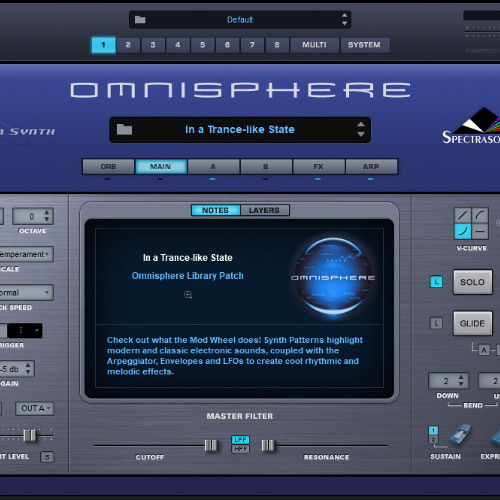This screenshot has height=500, width=500.
Task: Select the concave velocity curve icon
Action: [463, 231]
